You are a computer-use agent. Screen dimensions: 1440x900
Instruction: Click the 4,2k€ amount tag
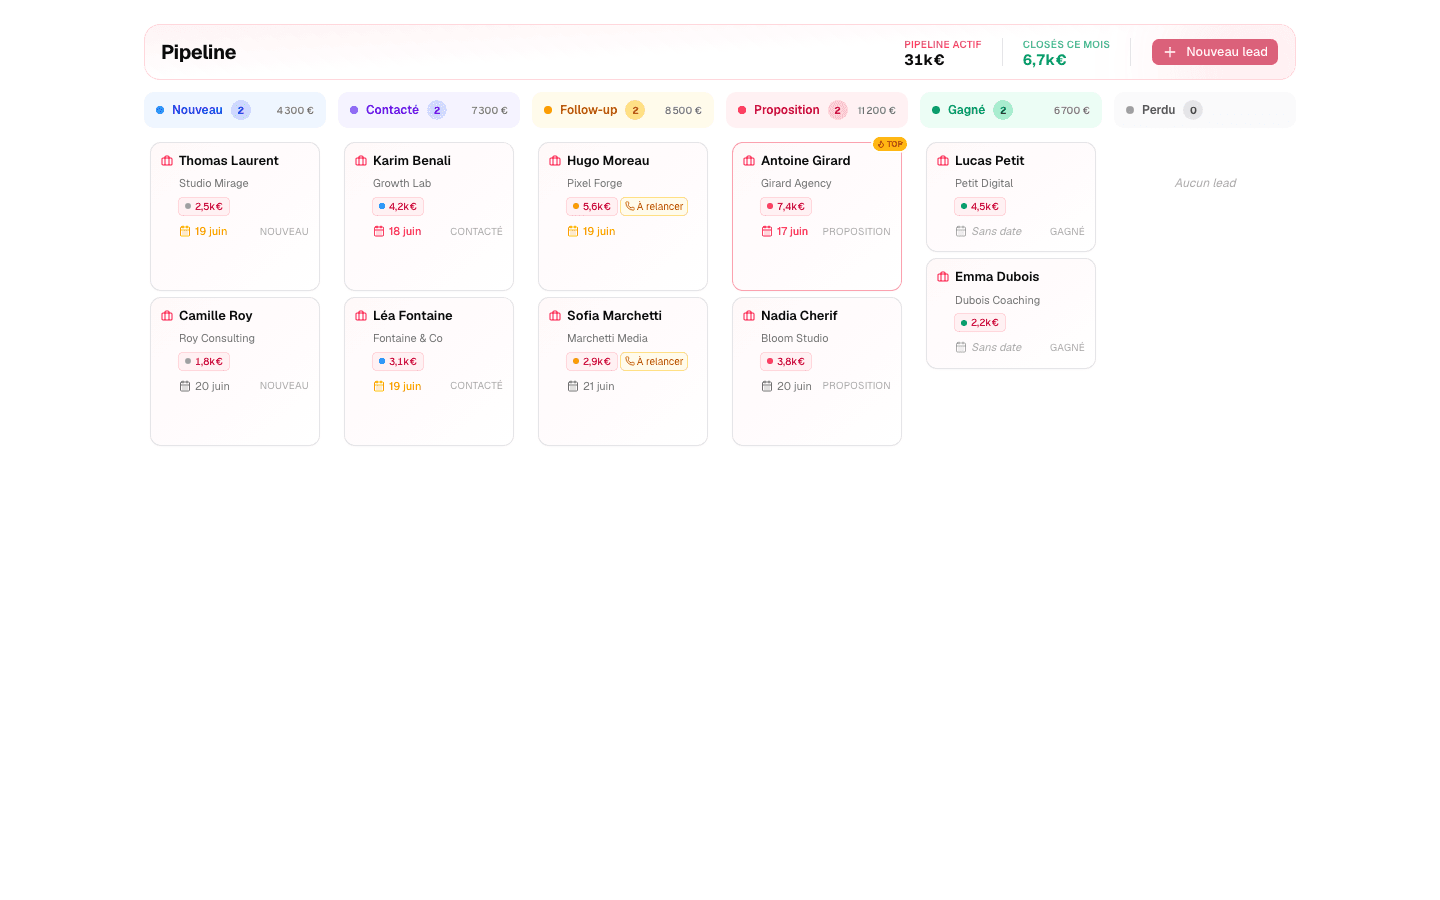tap(398, 207)
